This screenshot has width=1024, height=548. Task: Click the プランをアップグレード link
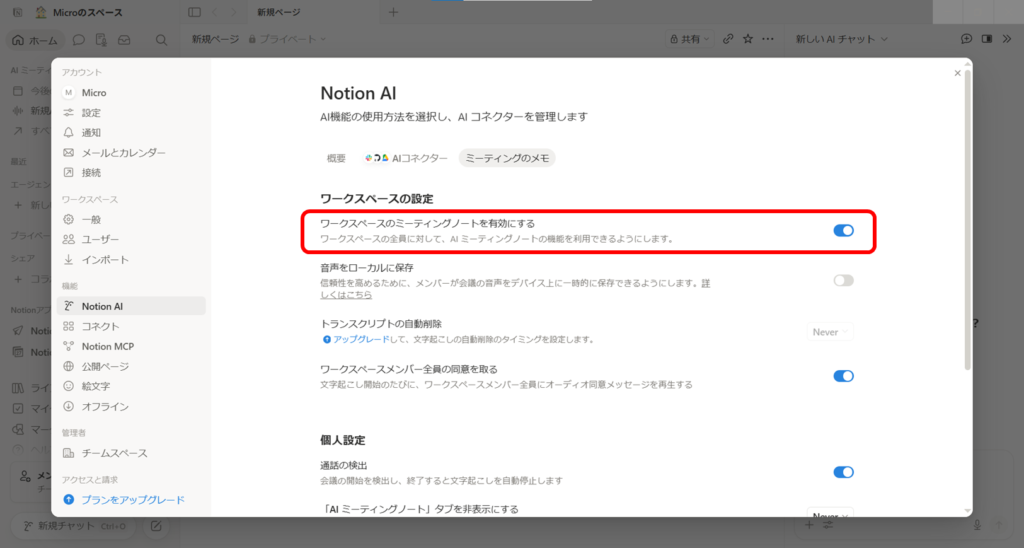click(x=133, y=500)
